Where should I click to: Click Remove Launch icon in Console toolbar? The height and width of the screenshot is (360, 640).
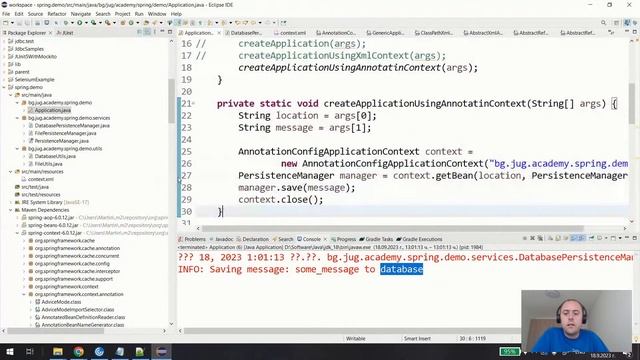(x=532, y=238)
